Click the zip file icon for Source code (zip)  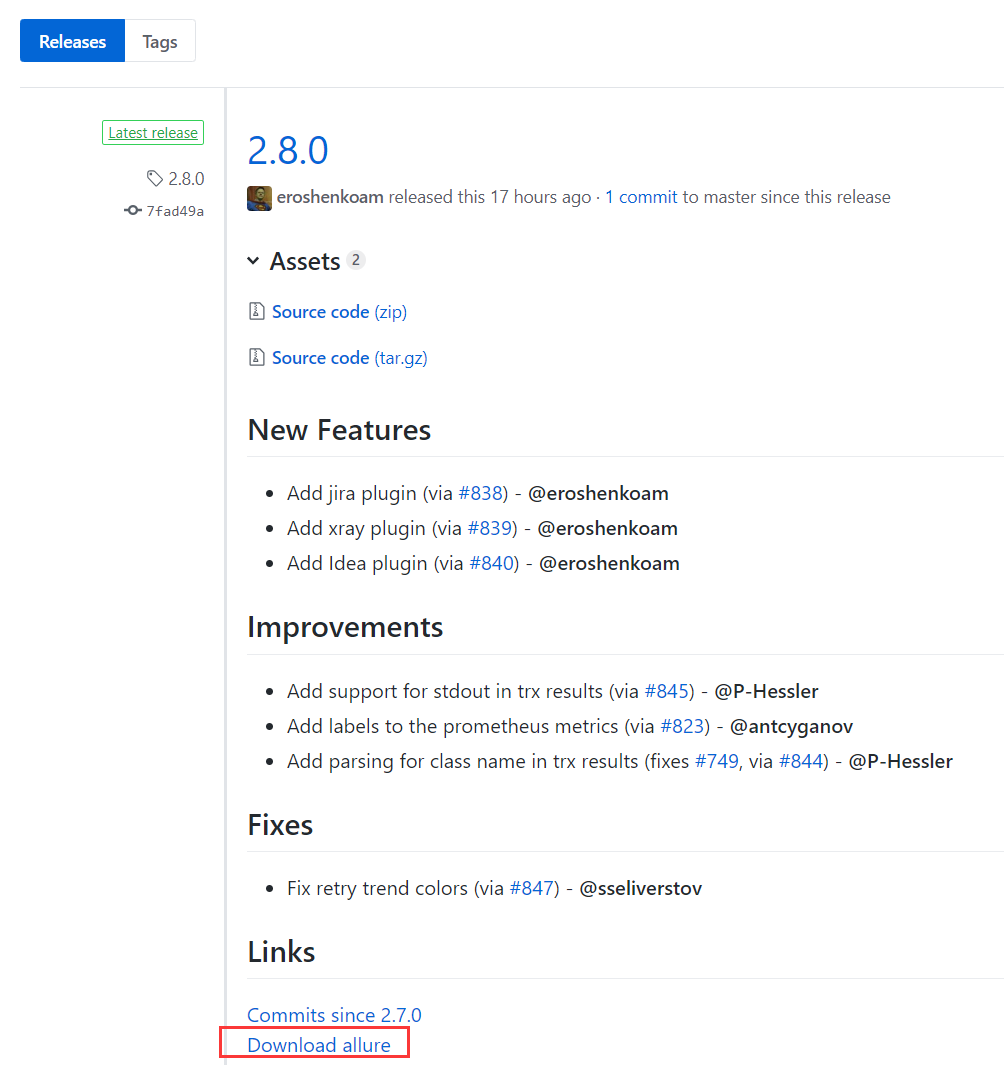point(257,312)
